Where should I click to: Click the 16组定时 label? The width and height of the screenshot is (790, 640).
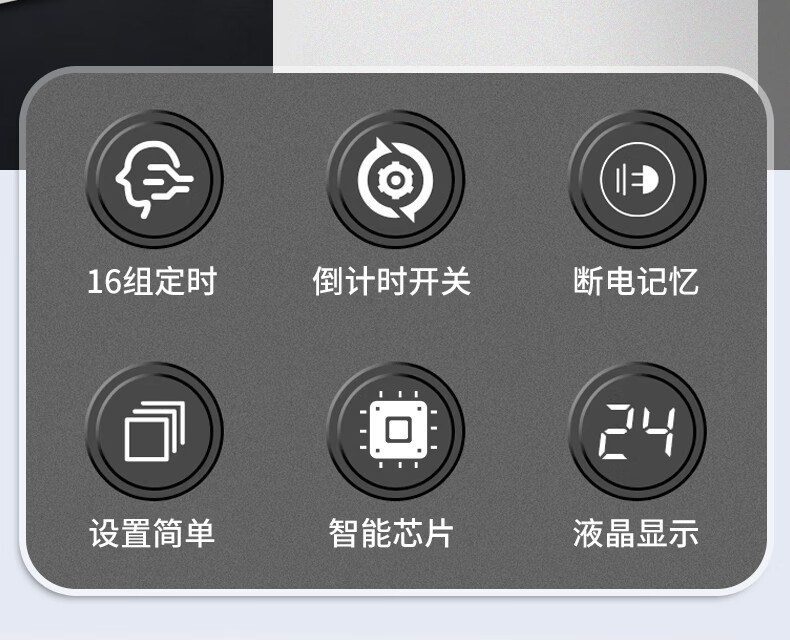click(x=152, y=281)
